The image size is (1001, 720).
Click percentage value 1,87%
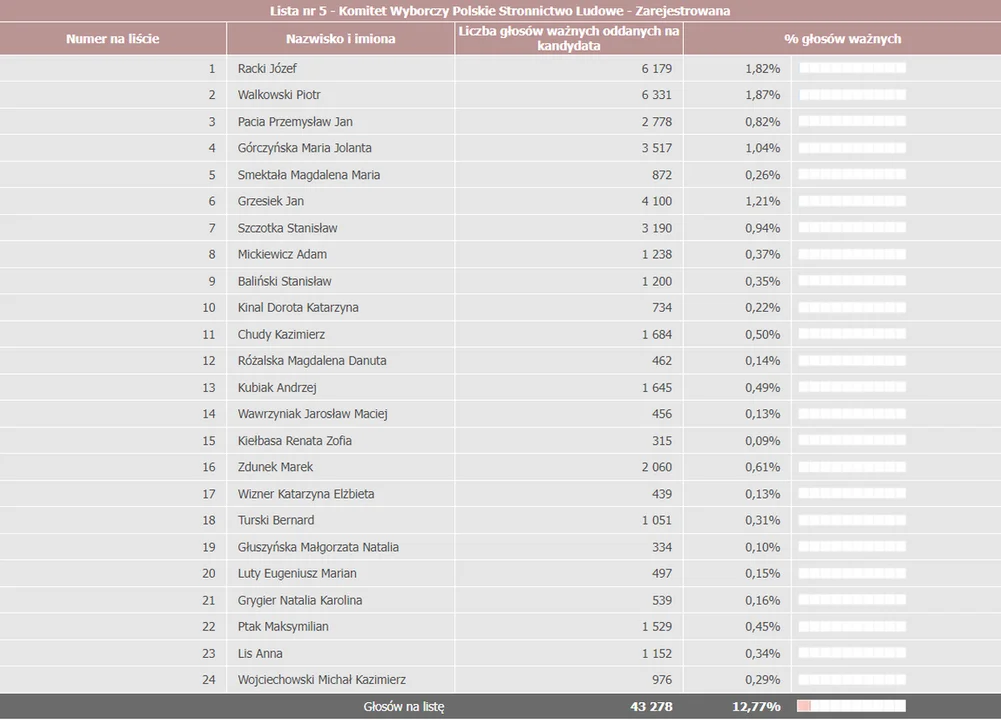(x=762, y=94)
